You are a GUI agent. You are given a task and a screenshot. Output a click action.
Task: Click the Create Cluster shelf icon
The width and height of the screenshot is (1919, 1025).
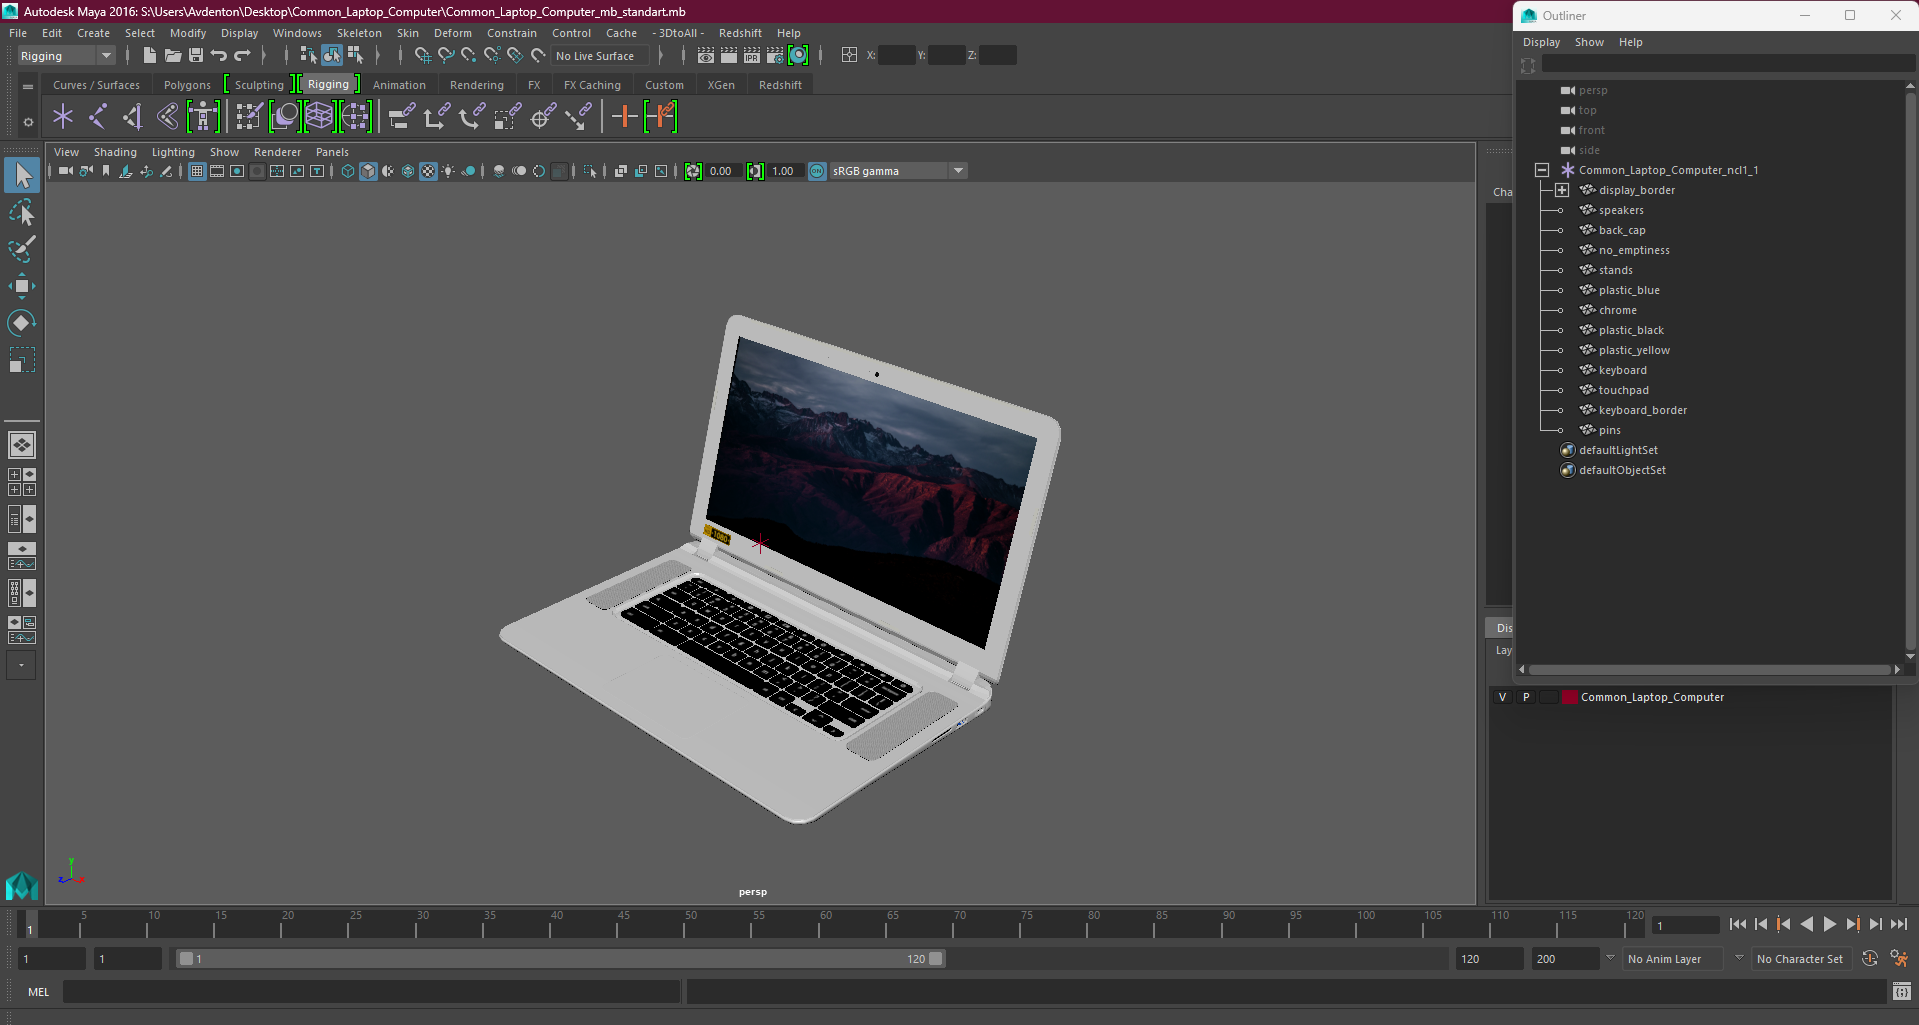[356, 117]
